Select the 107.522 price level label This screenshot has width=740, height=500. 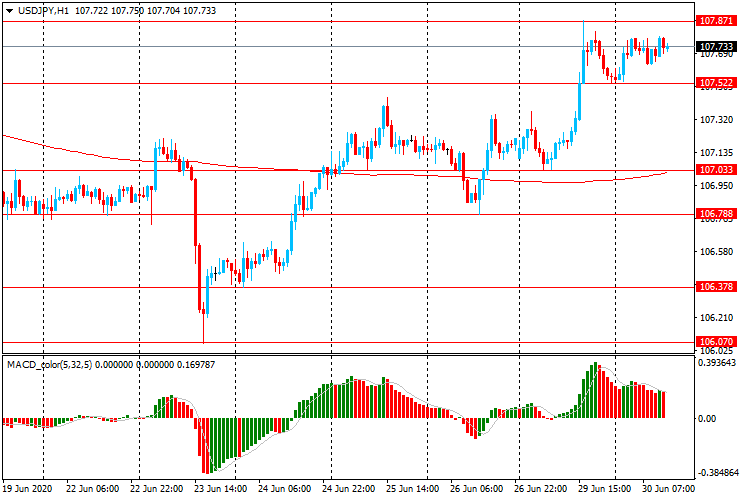(x=716, y=83)
